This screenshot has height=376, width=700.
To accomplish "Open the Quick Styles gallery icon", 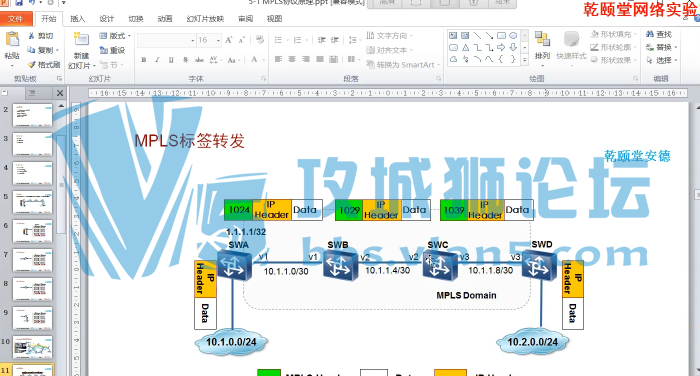I will (x=571, y=39).
